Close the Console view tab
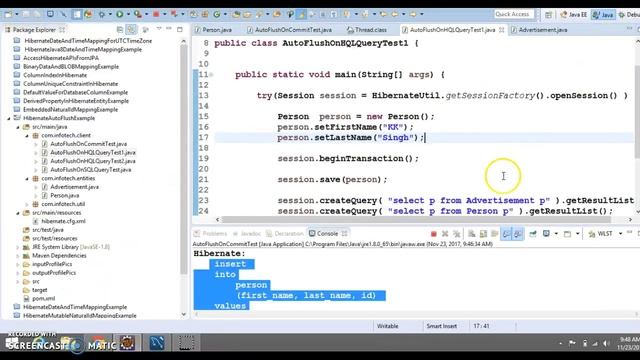 pos(344,234)
